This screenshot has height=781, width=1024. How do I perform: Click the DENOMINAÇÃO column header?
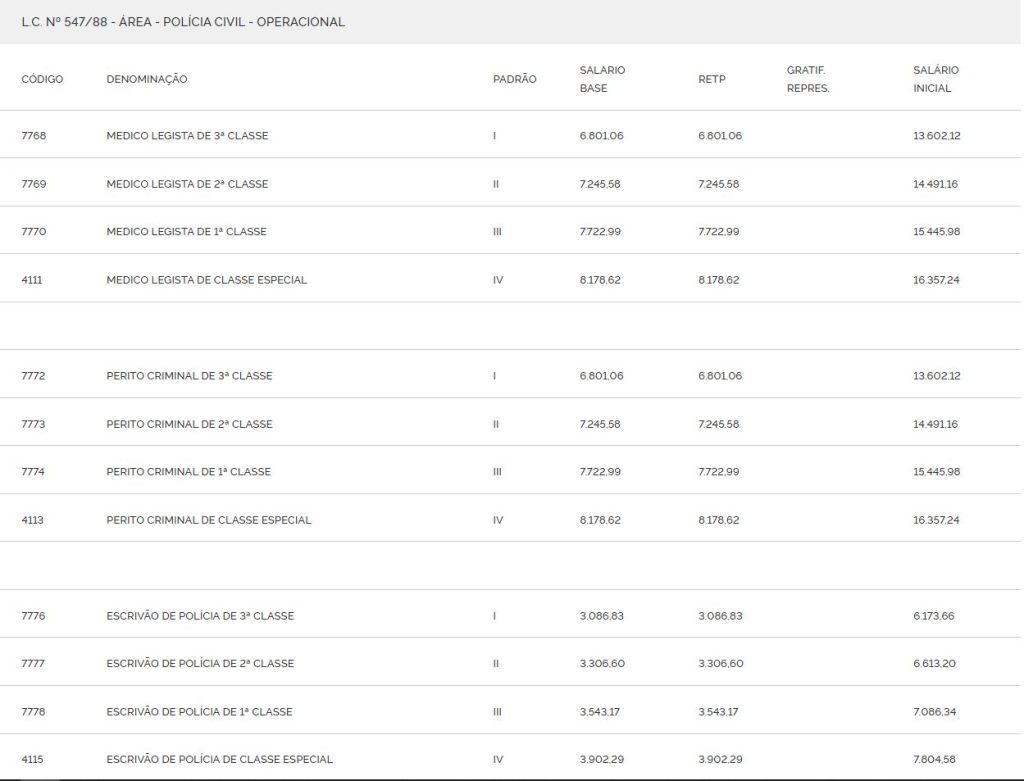(147, 79)
